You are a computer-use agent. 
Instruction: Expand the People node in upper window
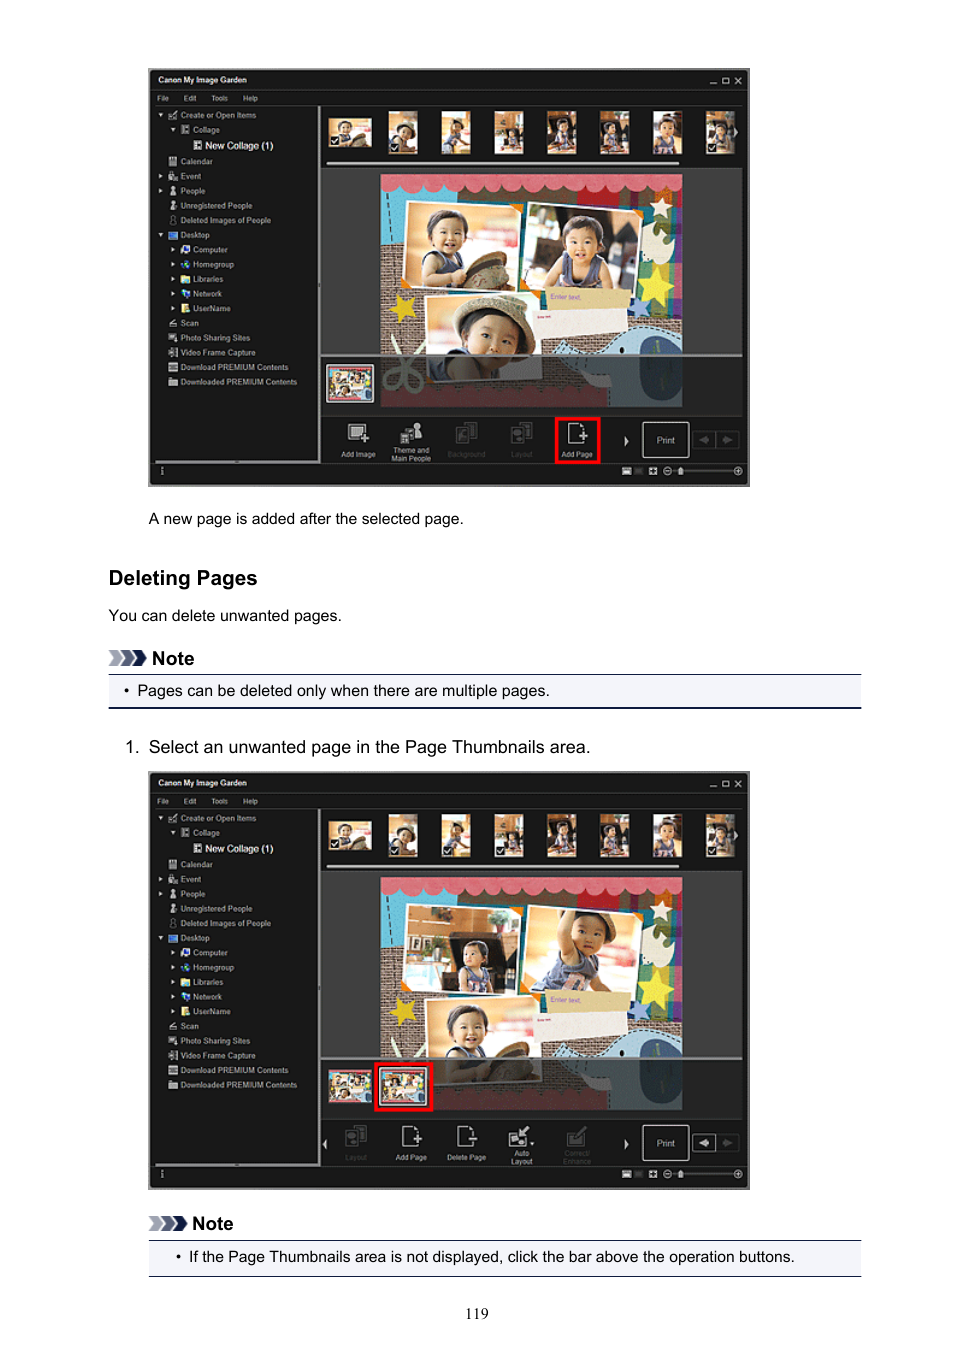(160, 191)
